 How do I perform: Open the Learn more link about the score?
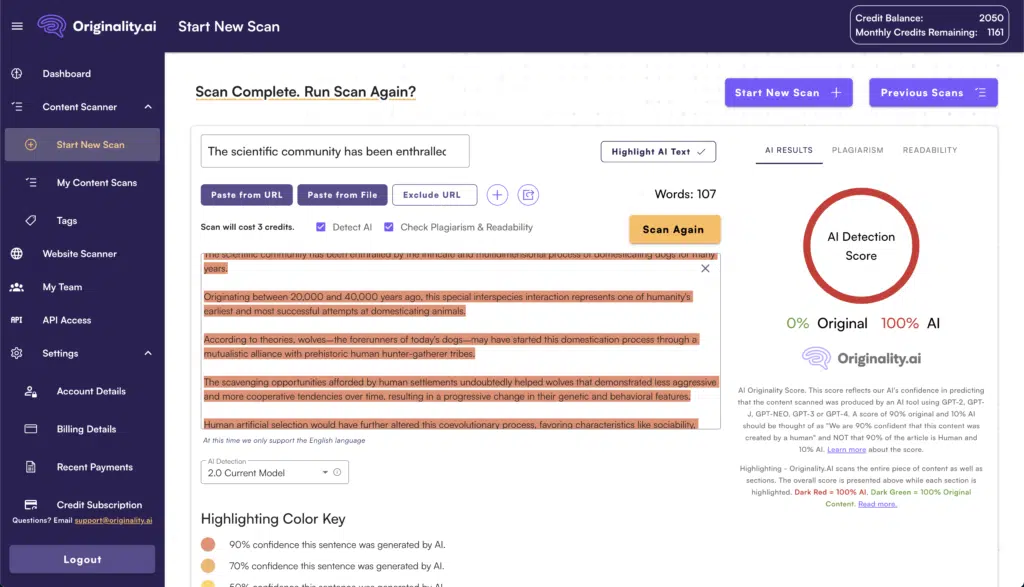(846, 449)
